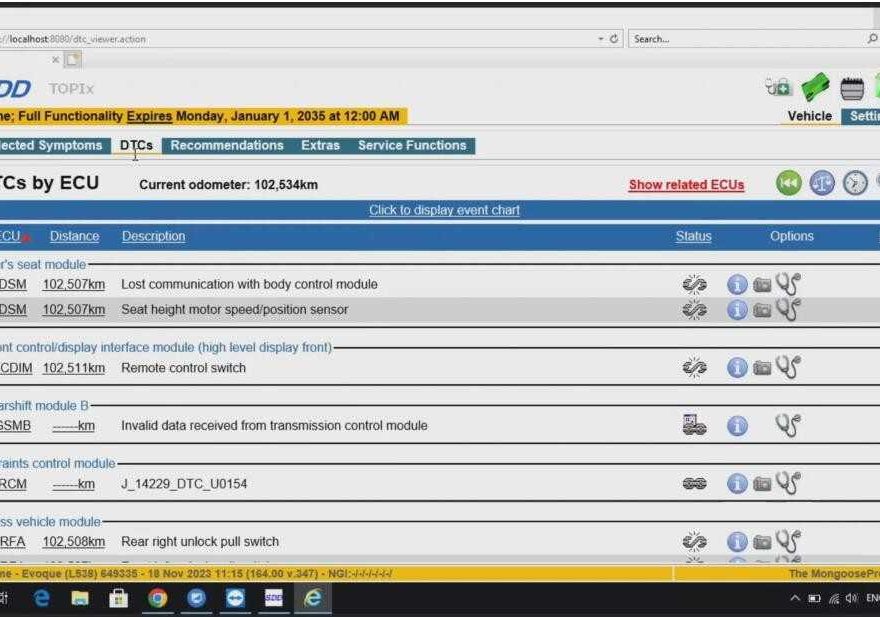Viewport: 880px width, 617px height.
Task: Open Microsoft Store from the taskbar
Action: point(118,598)
